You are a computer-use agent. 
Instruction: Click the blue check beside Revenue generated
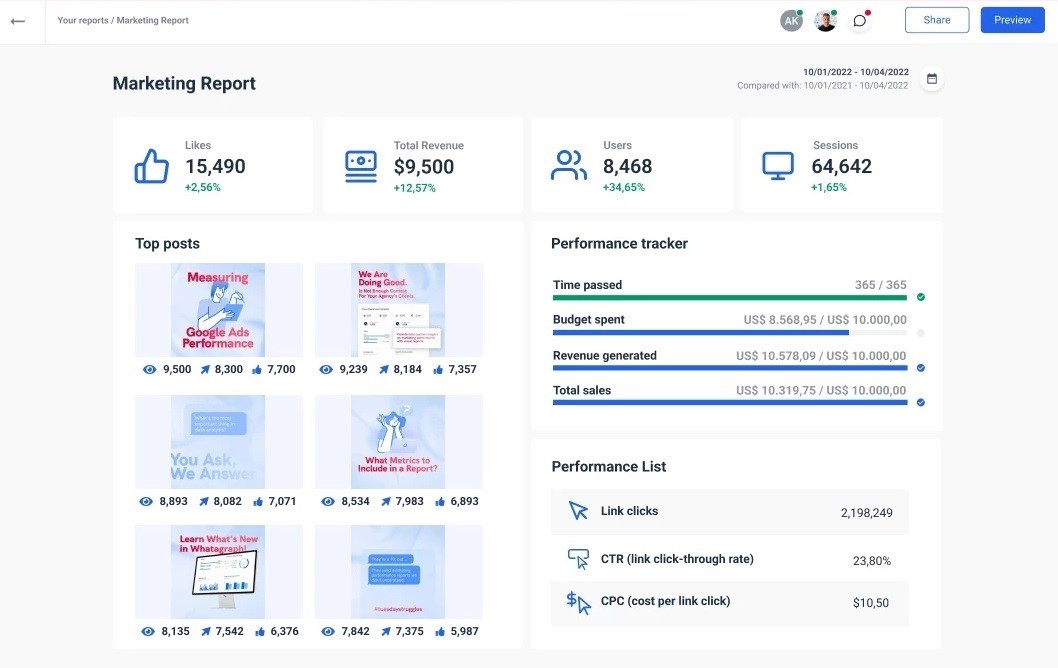pyautogui.click(x=921, y=368)
